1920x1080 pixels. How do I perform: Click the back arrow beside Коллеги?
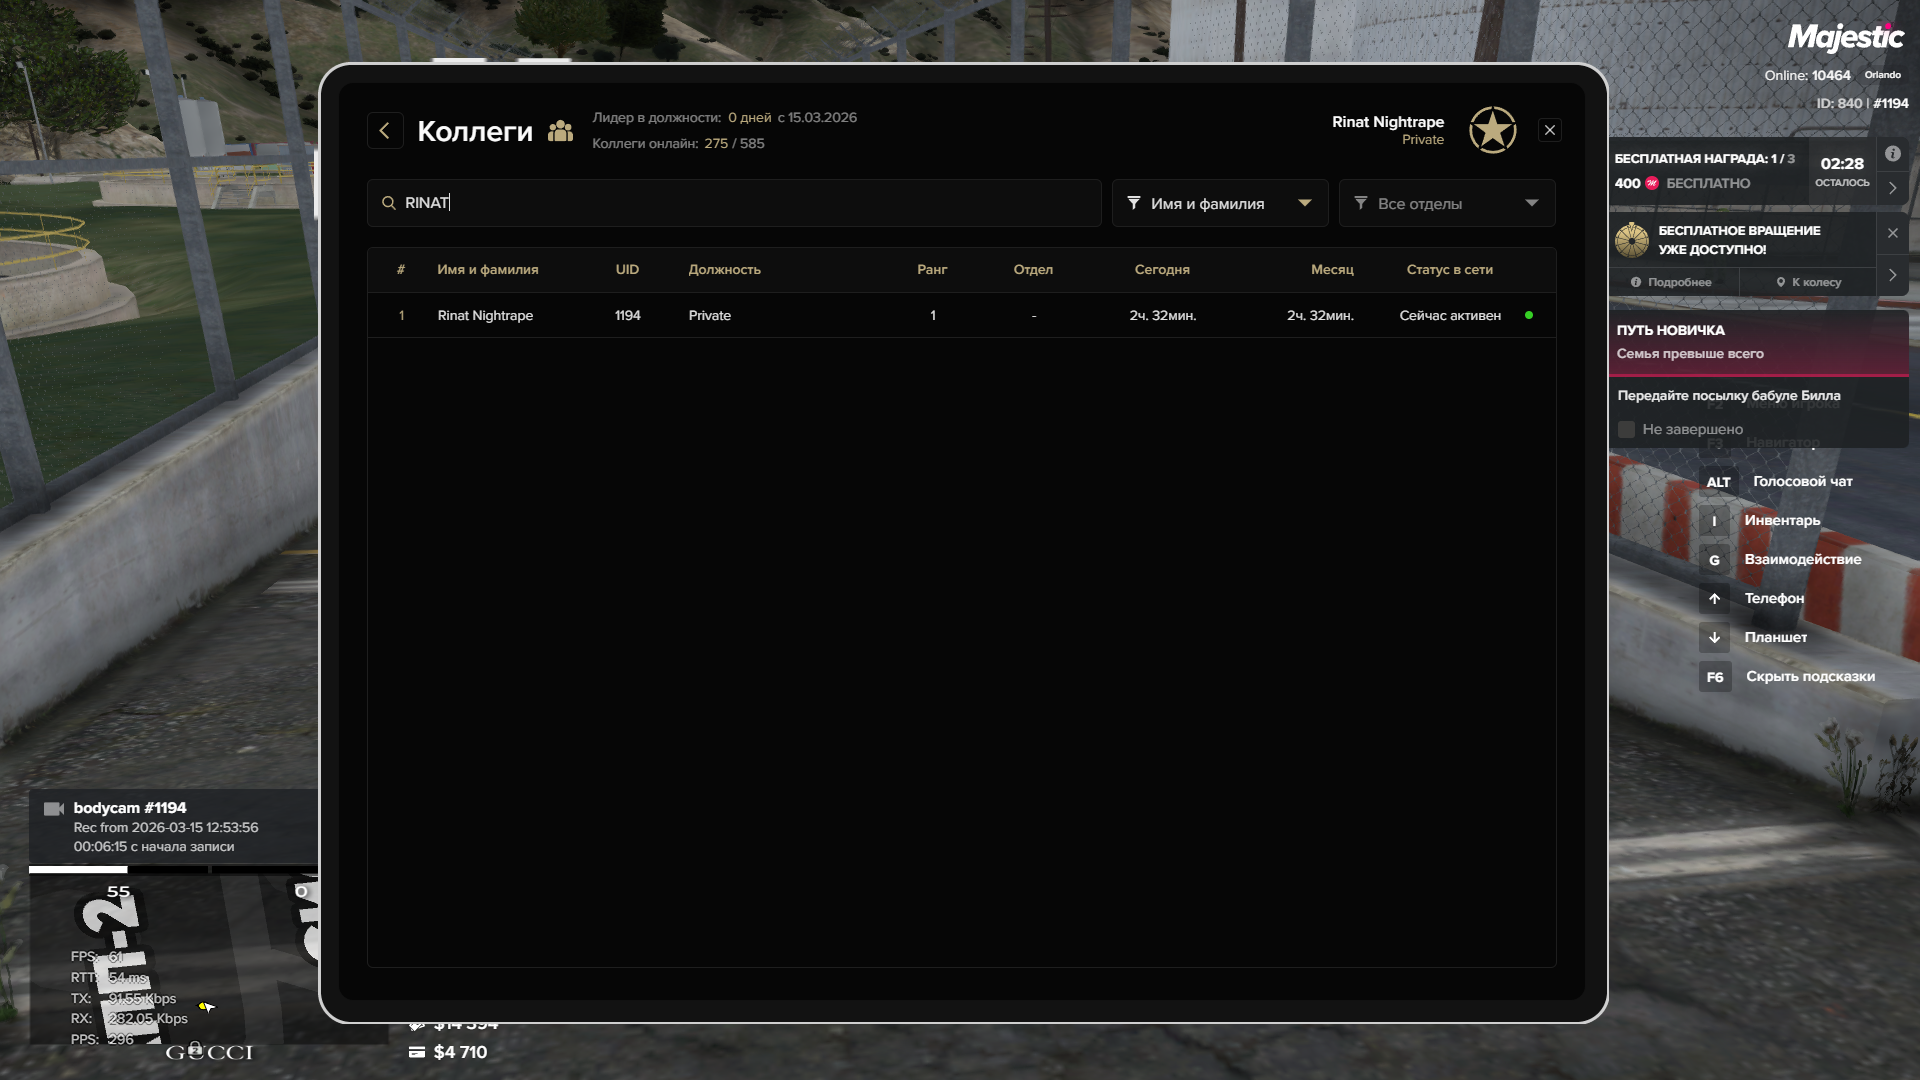[x=385, y=131]
